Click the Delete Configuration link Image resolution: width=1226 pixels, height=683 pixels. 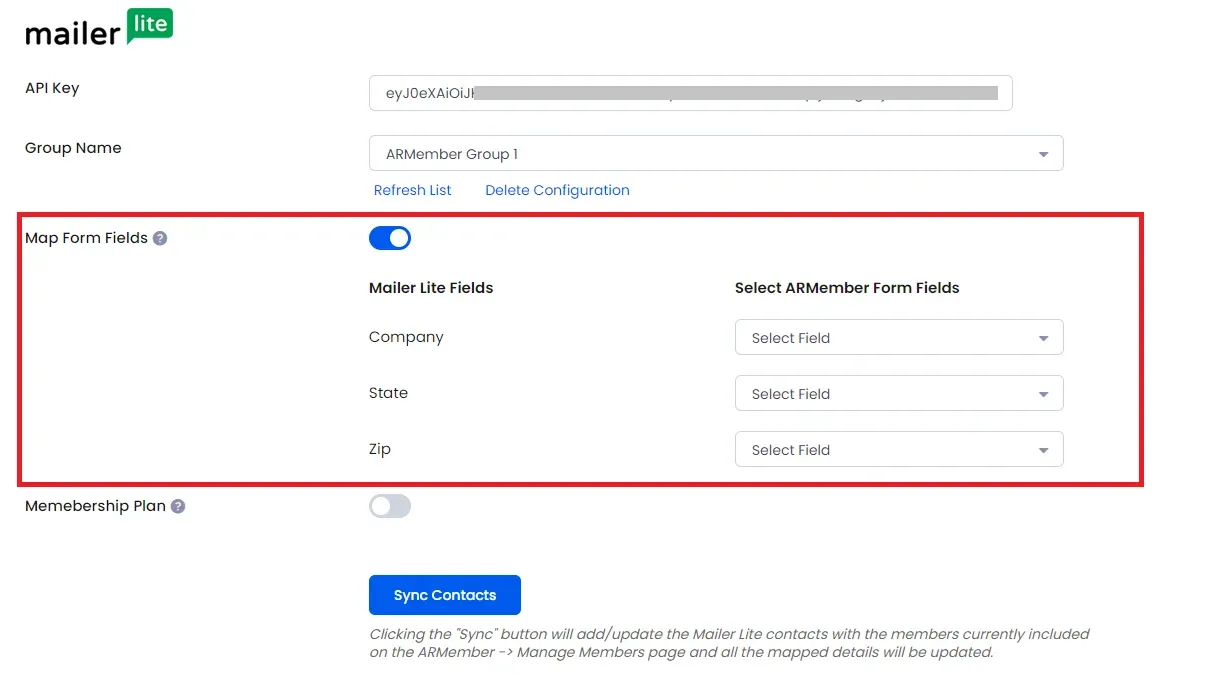557,190
